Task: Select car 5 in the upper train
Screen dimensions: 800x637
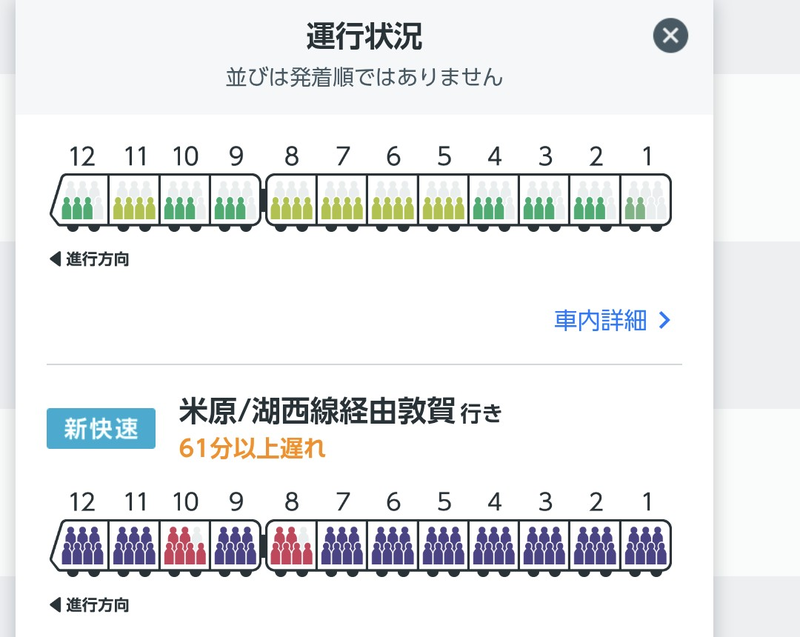Action: coord(443,199)
